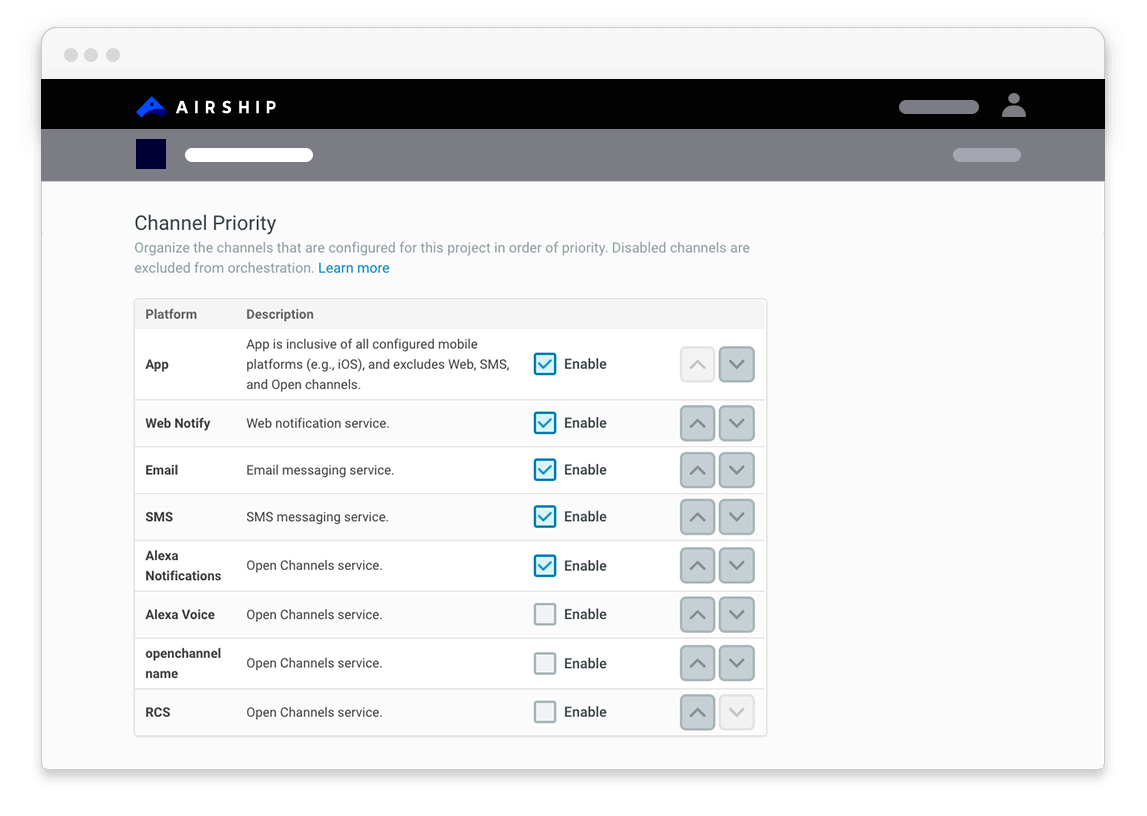Move Web Notify channel up
Image resolution: width=1147 pixels, height=816 pixels.
coord(697,424)
